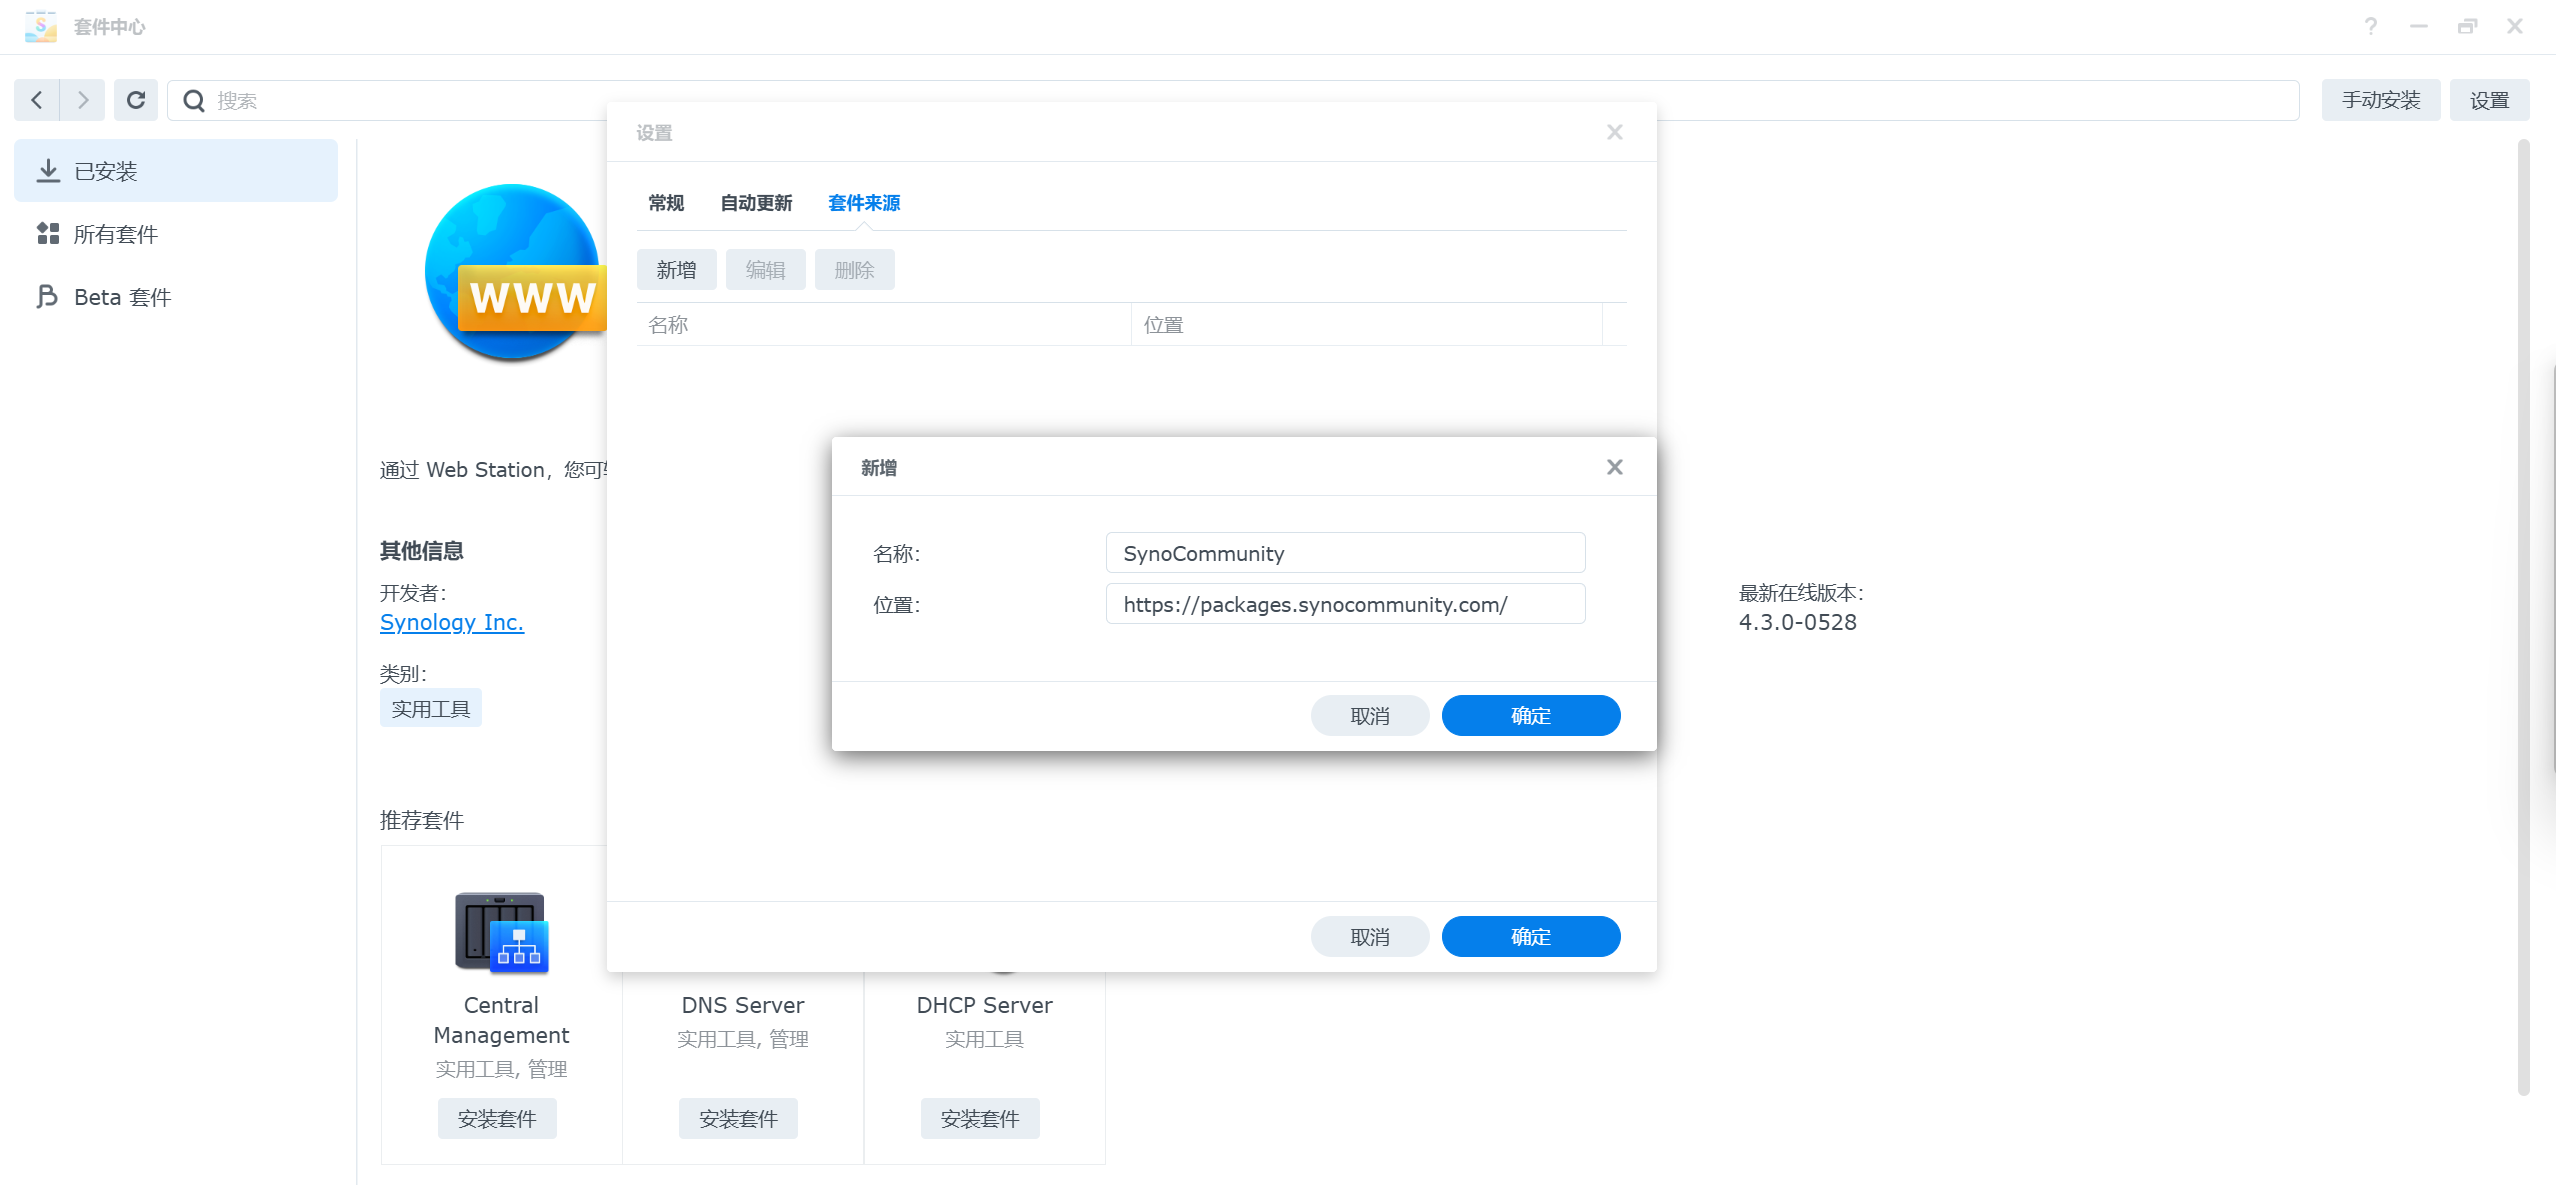Switch to the 自动更新 tab
The height and width of the screenshot is (1185, 2556).
point(756,203)
